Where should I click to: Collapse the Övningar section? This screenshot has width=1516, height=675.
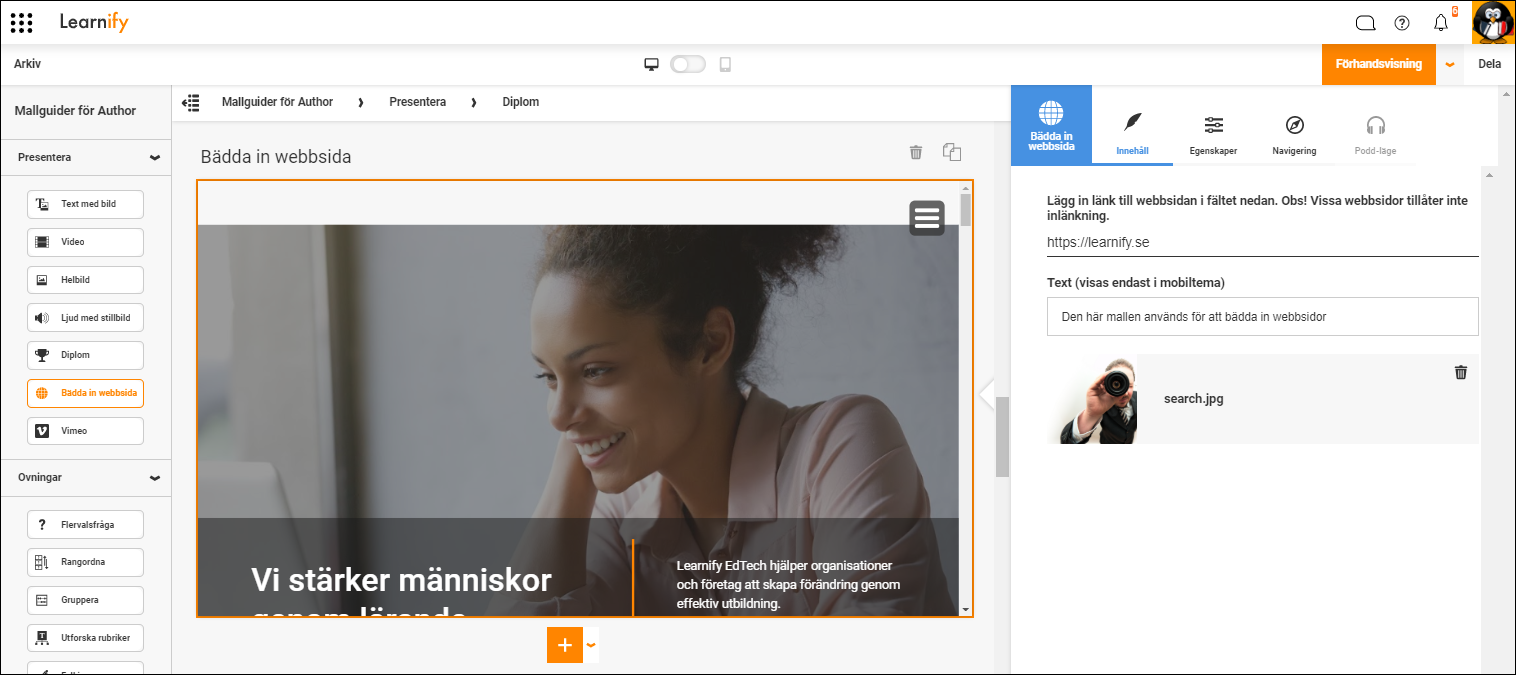pyautogui.click(x=154, y=478)
